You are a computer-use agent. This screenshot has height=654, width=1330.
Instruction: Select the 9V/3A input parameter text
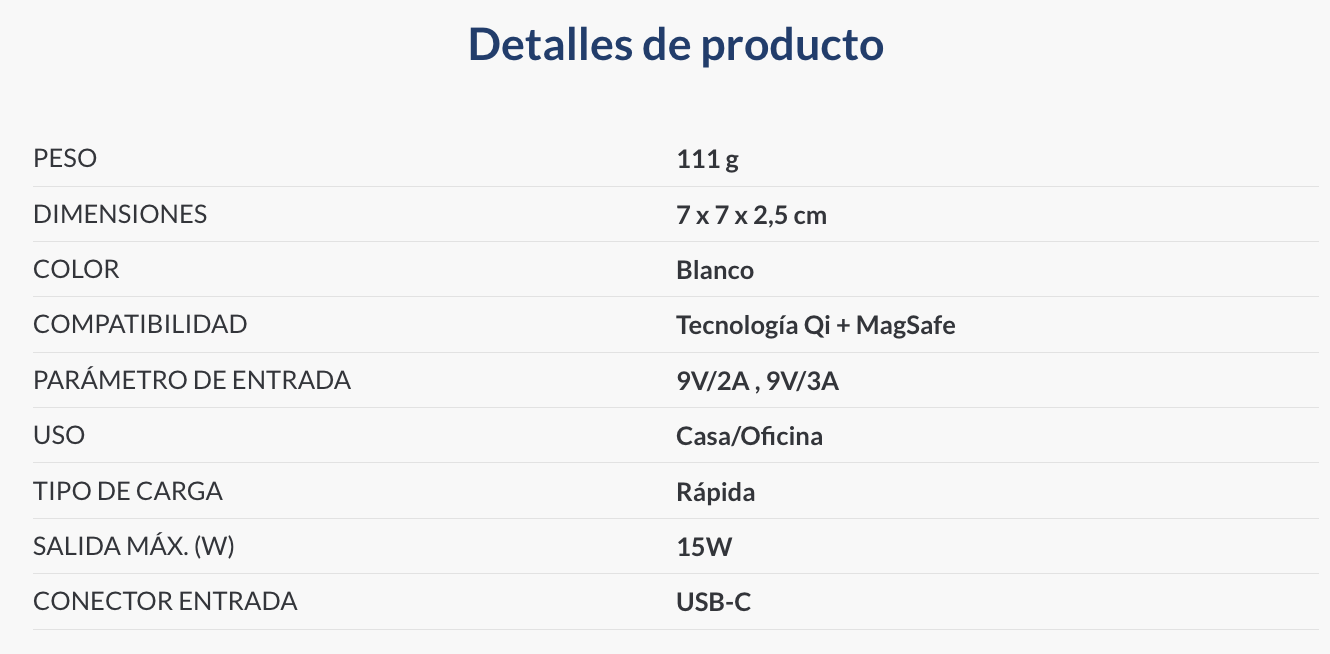click(x=802, y=381)
